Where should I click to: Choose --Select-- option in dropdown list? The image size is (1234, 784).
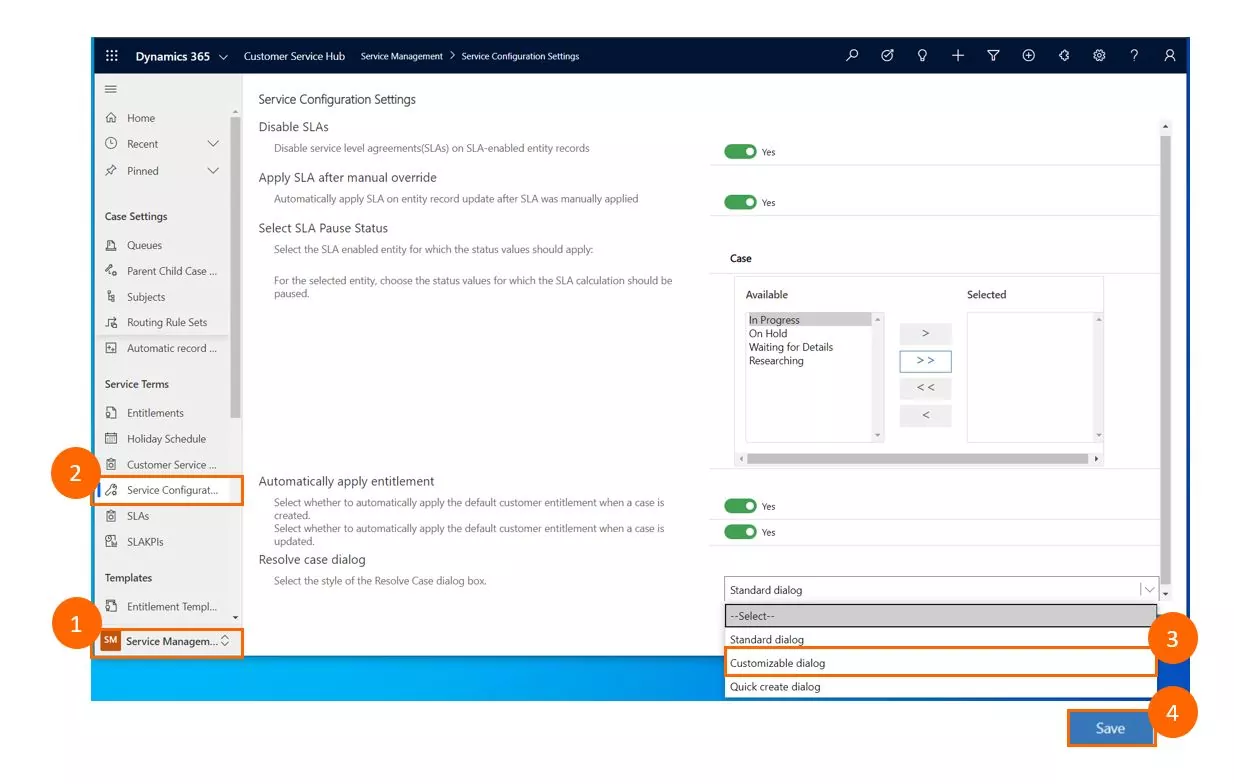coord(940,616)
